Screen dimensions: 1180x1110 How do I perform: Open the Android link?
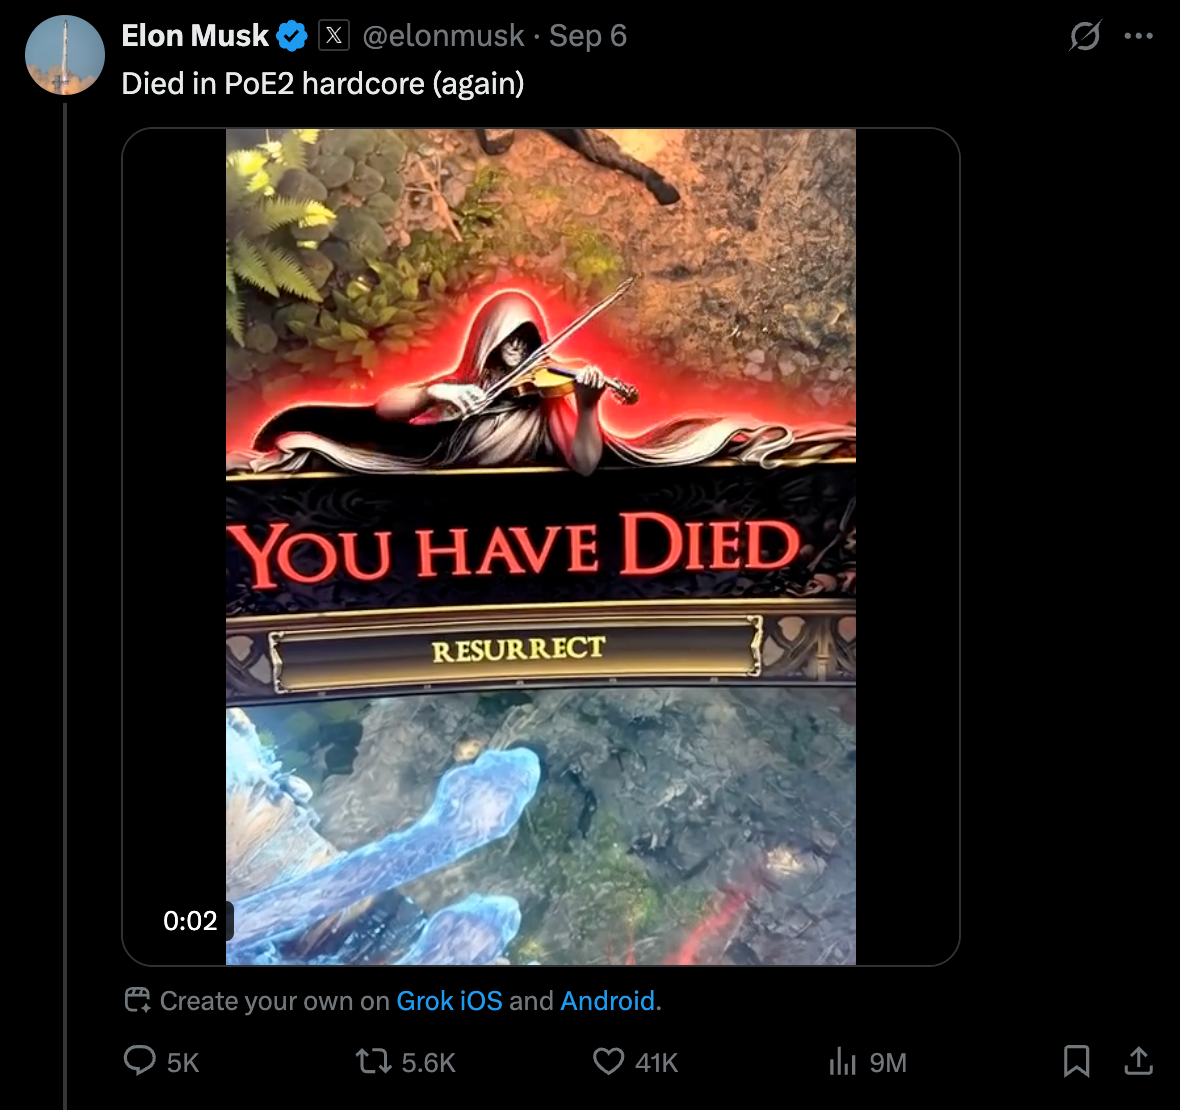click(608, 1001)
